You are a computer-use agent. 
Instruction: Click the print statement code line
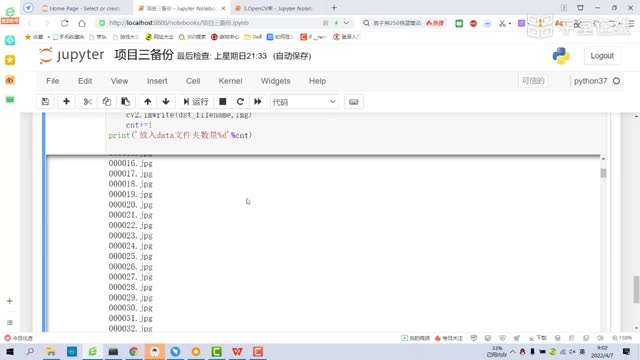[x=180, y=135]
